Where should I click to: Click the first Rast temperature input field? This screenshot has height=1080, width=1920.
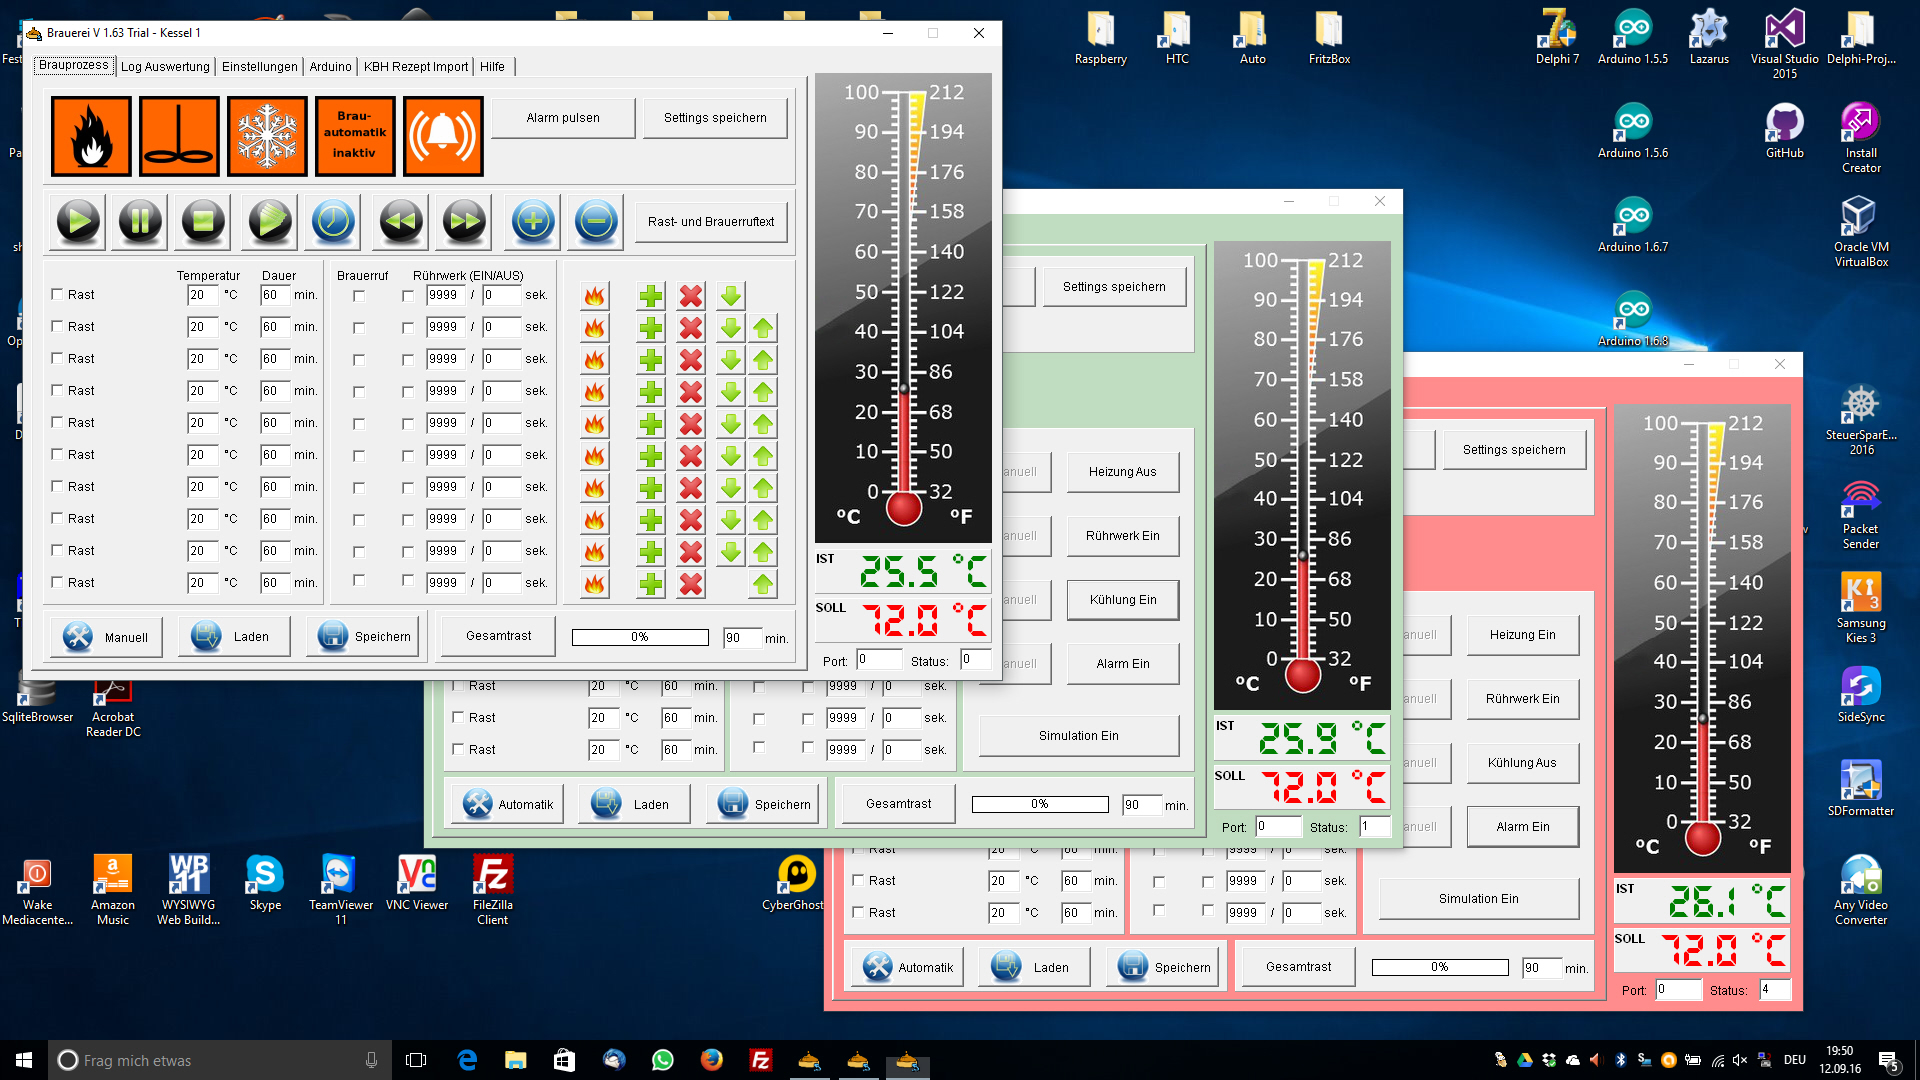coord(201,295)
